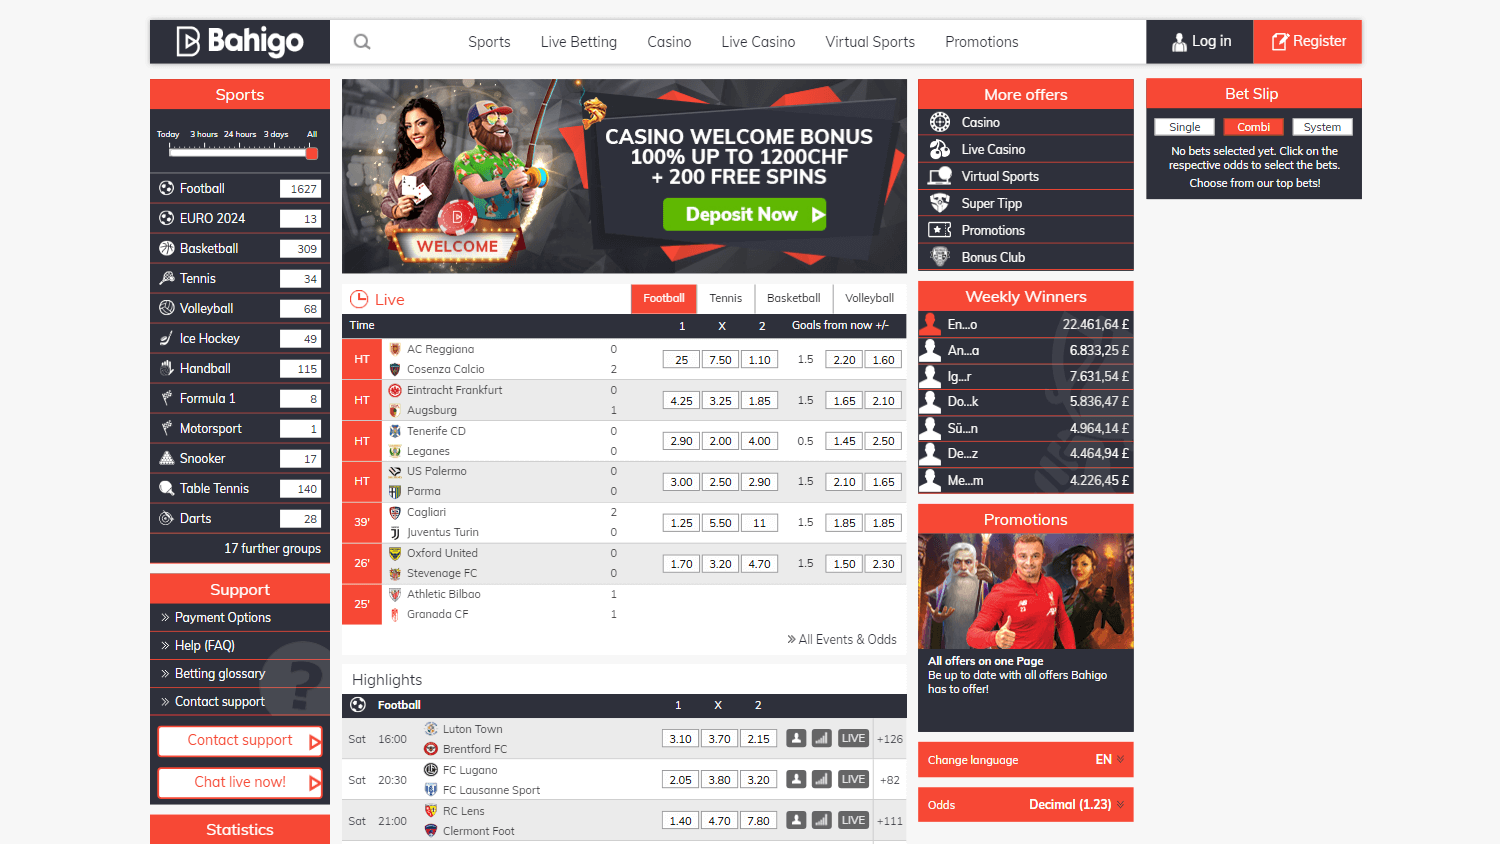Pick odds 7.80 for Clermont Foot win
Screen dimensions: 1500x844
(x=758, y=821)
